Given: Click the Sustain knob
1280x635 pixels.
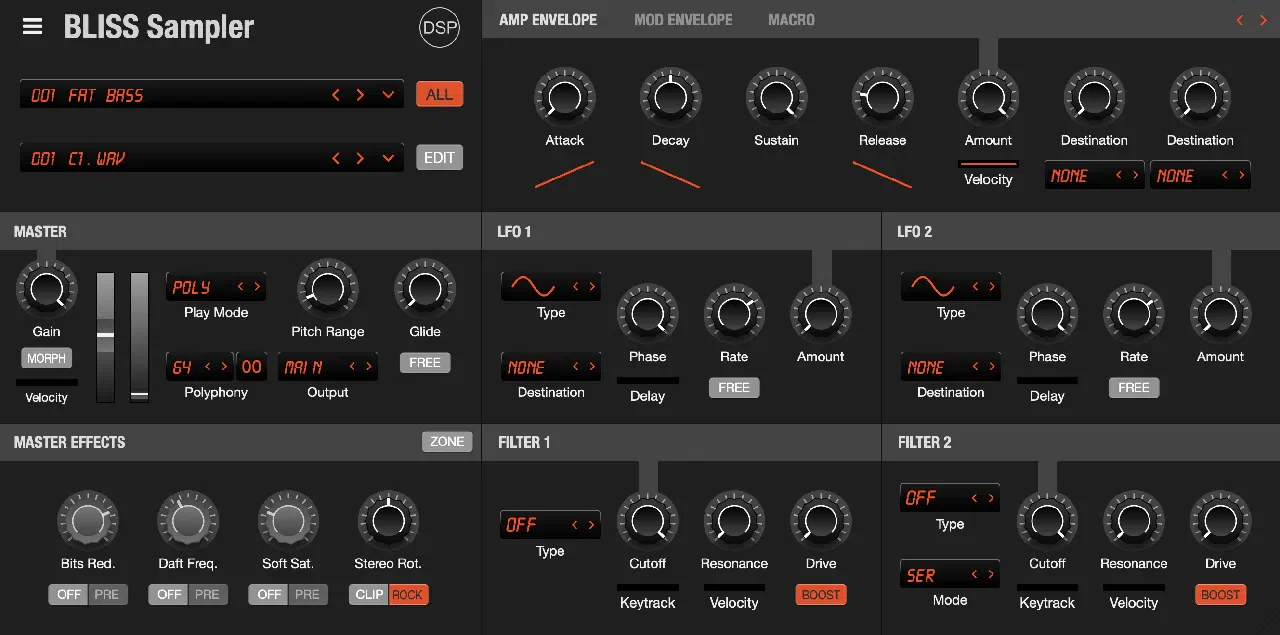Looking at the screenshot, I should 776,97.
